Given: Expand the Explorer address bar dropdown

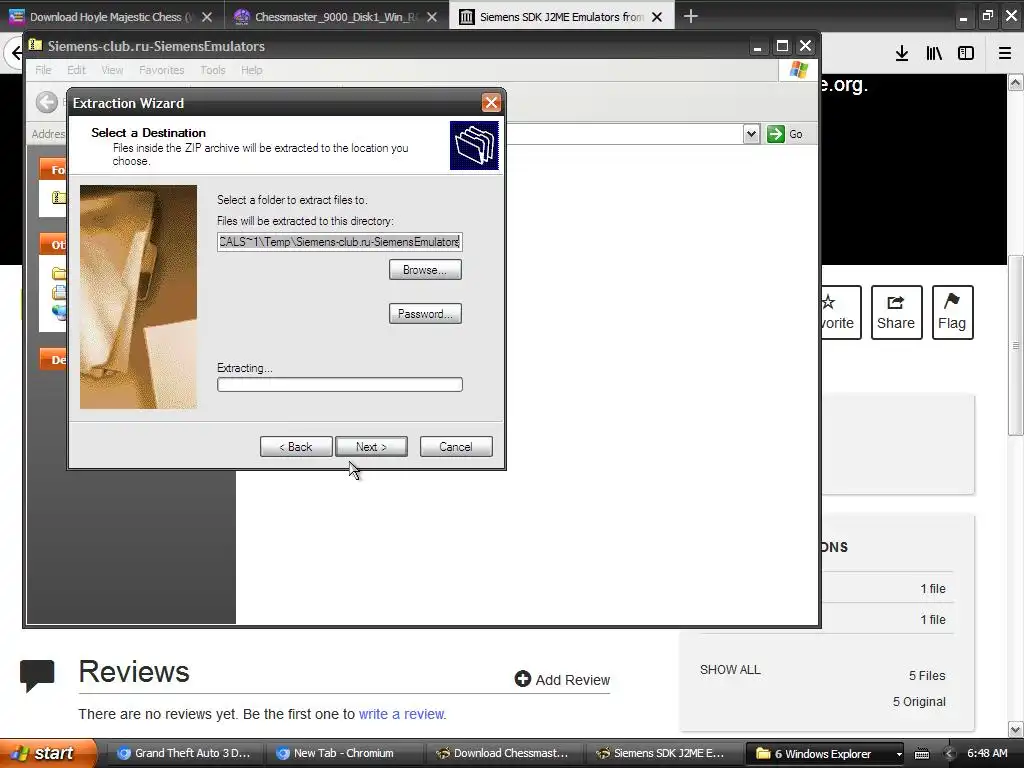Looking at the screenshot, I should [x=751, y=134].
